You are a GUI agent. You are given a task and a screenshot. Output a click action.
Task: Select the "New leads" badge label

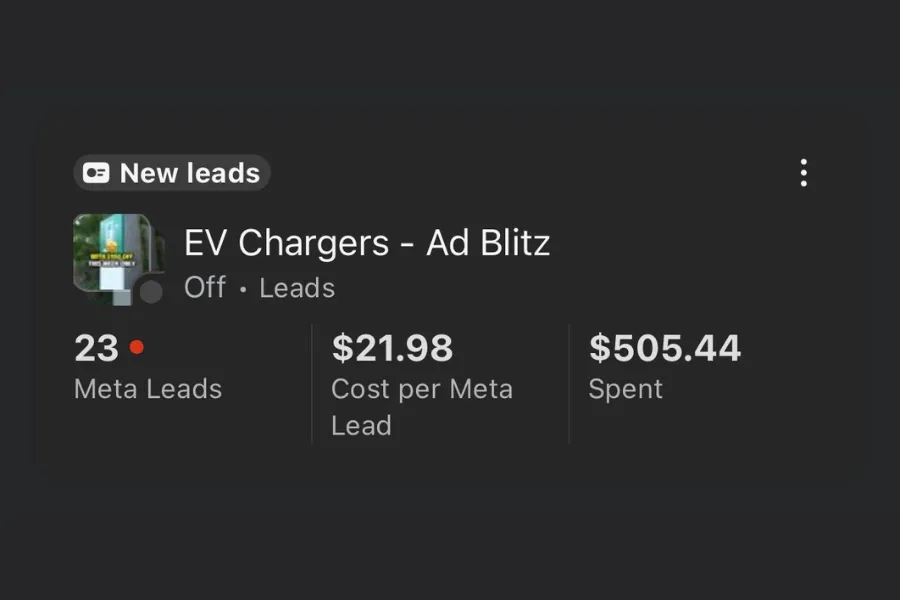[x=189, y=173]
